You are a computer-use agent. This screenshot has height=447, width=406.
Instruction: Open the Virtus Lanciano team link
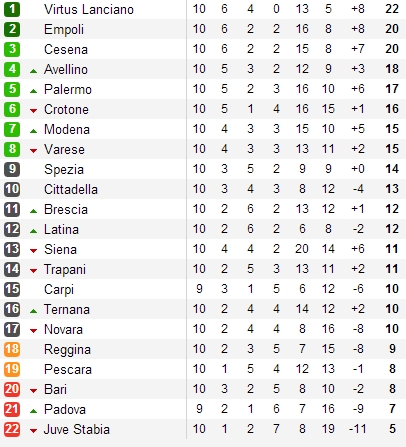pyautogui.click(x=89, y=9)
